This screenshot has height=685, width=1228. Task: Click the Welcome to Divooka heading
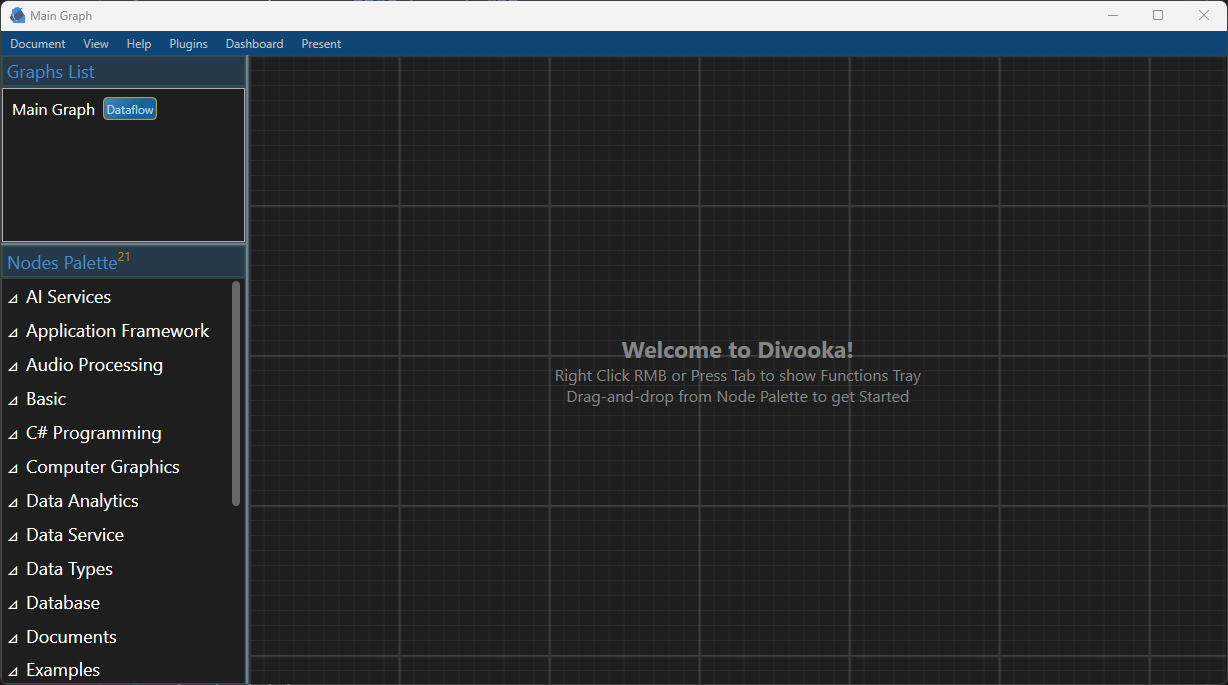pos(738,350)
